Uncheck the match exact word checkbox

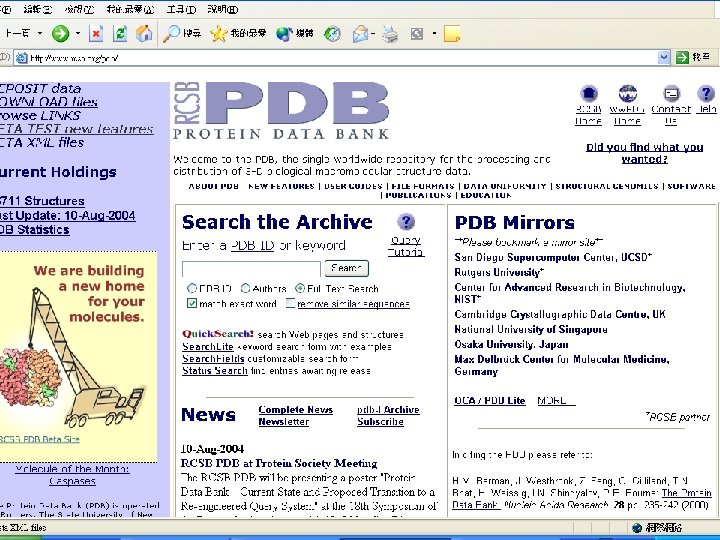click(x=192, y=304)
